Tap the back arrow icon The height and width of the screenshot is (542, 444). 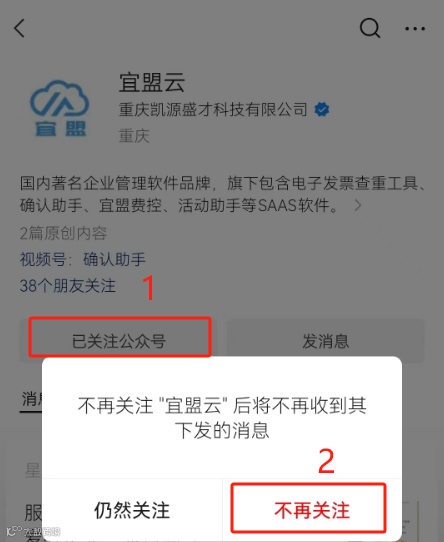point(20,28)
